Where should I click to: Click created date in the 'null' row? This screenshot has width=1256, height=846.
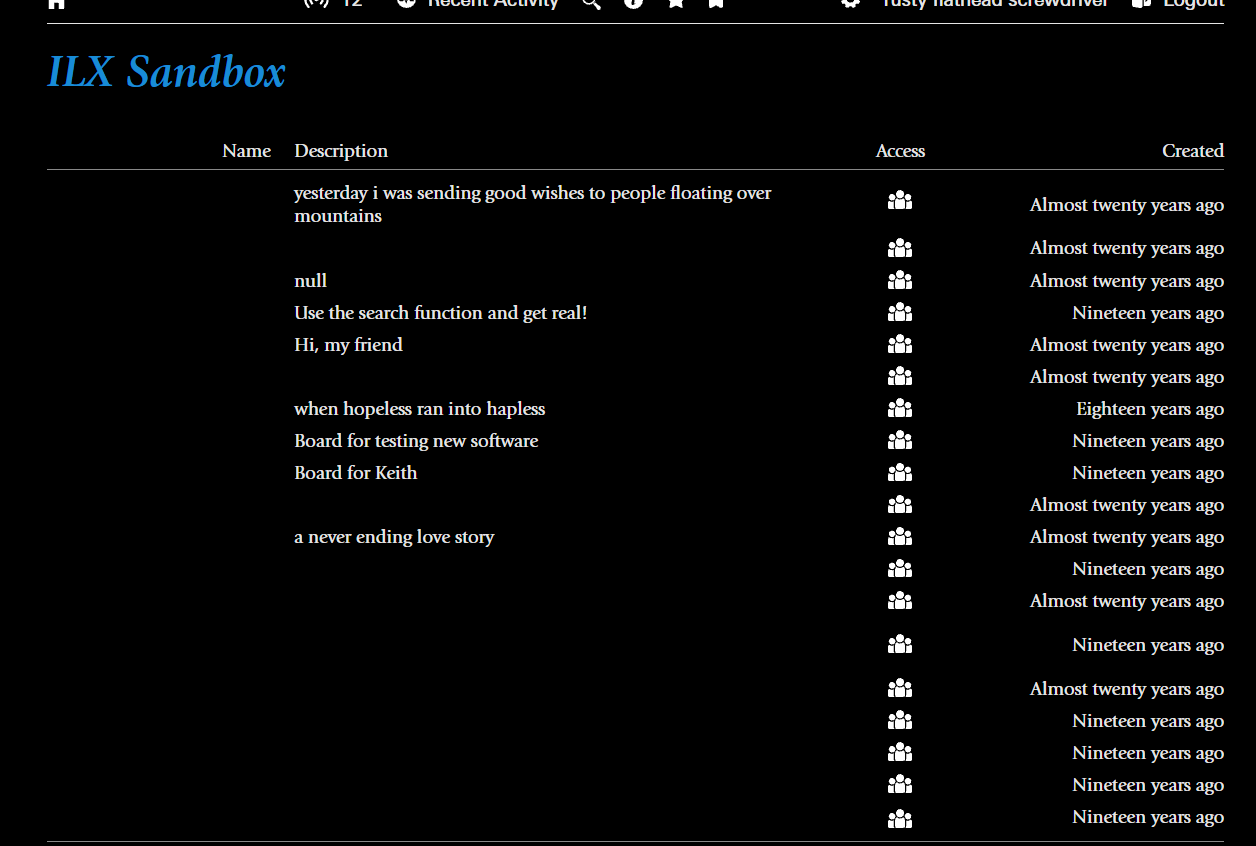click(1127, 281)
